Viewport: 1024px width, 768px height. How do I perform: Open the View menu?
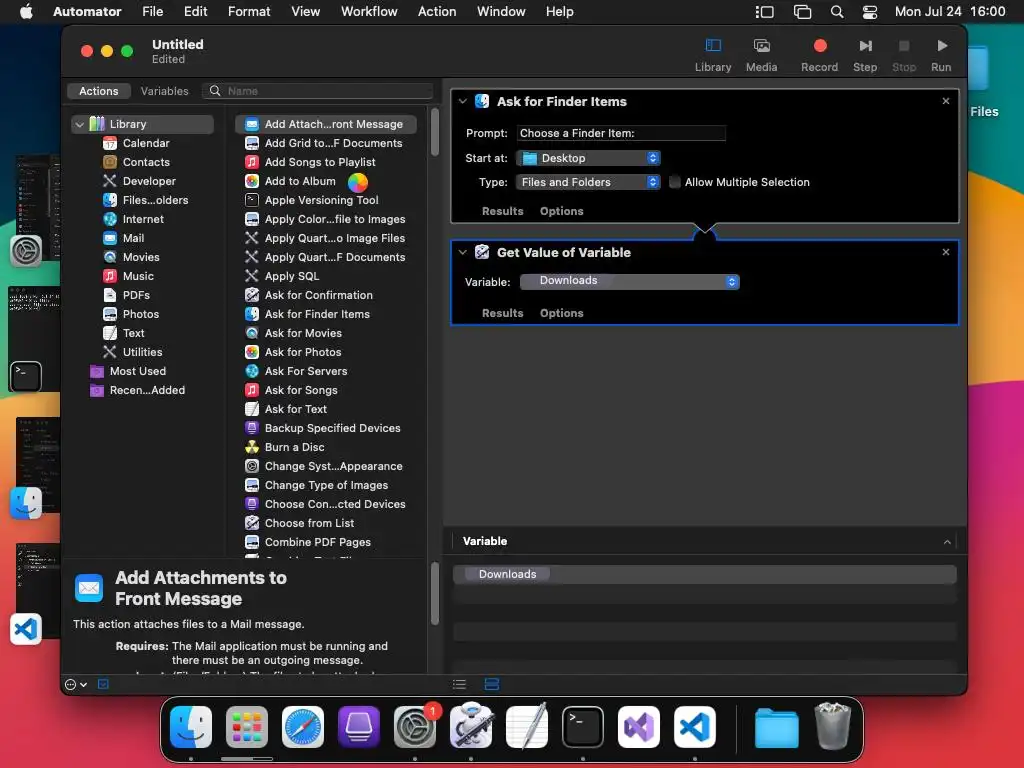point(306,12)
